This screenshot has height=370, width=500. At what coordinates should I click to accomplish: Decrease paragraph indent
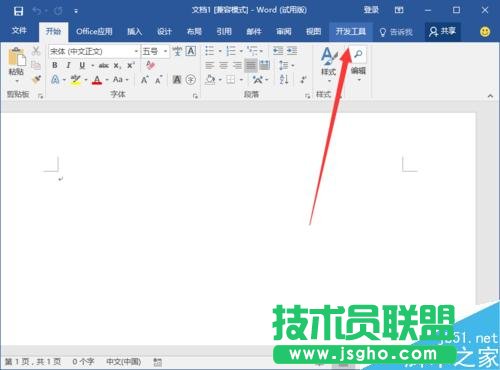coord(278,51)
